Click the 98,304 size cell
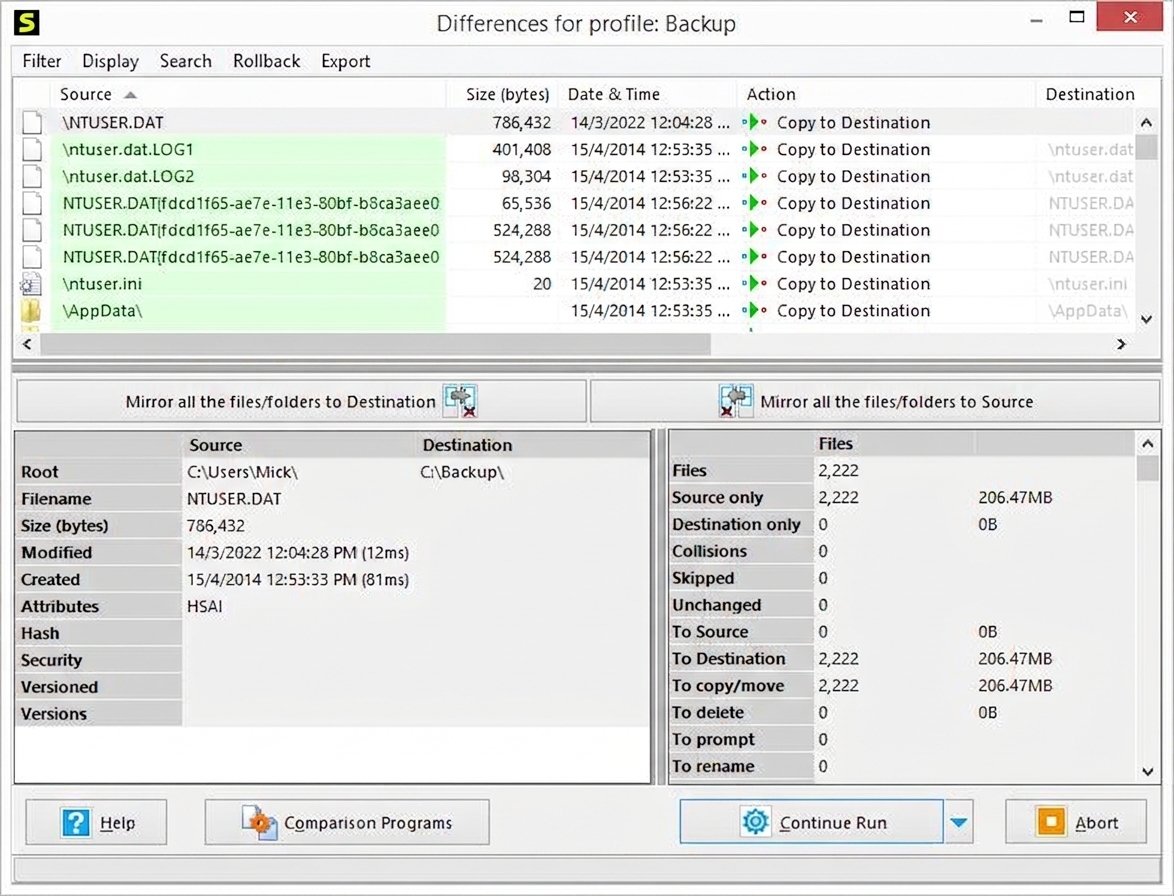The height and width of the screenshot is (896, 1174). pyautogui.click(x=526, y=177)
